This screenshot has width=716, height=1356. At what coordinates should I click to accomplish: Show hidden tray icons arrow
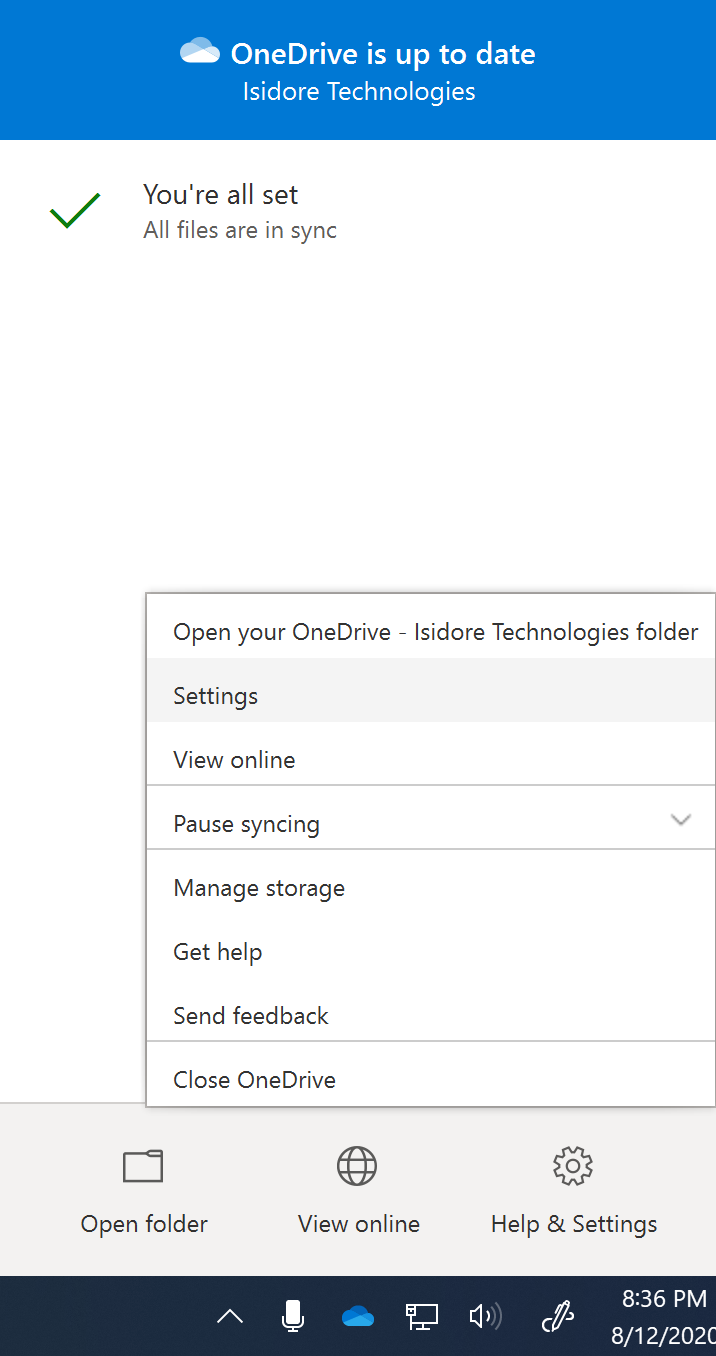pos(230,1317)
